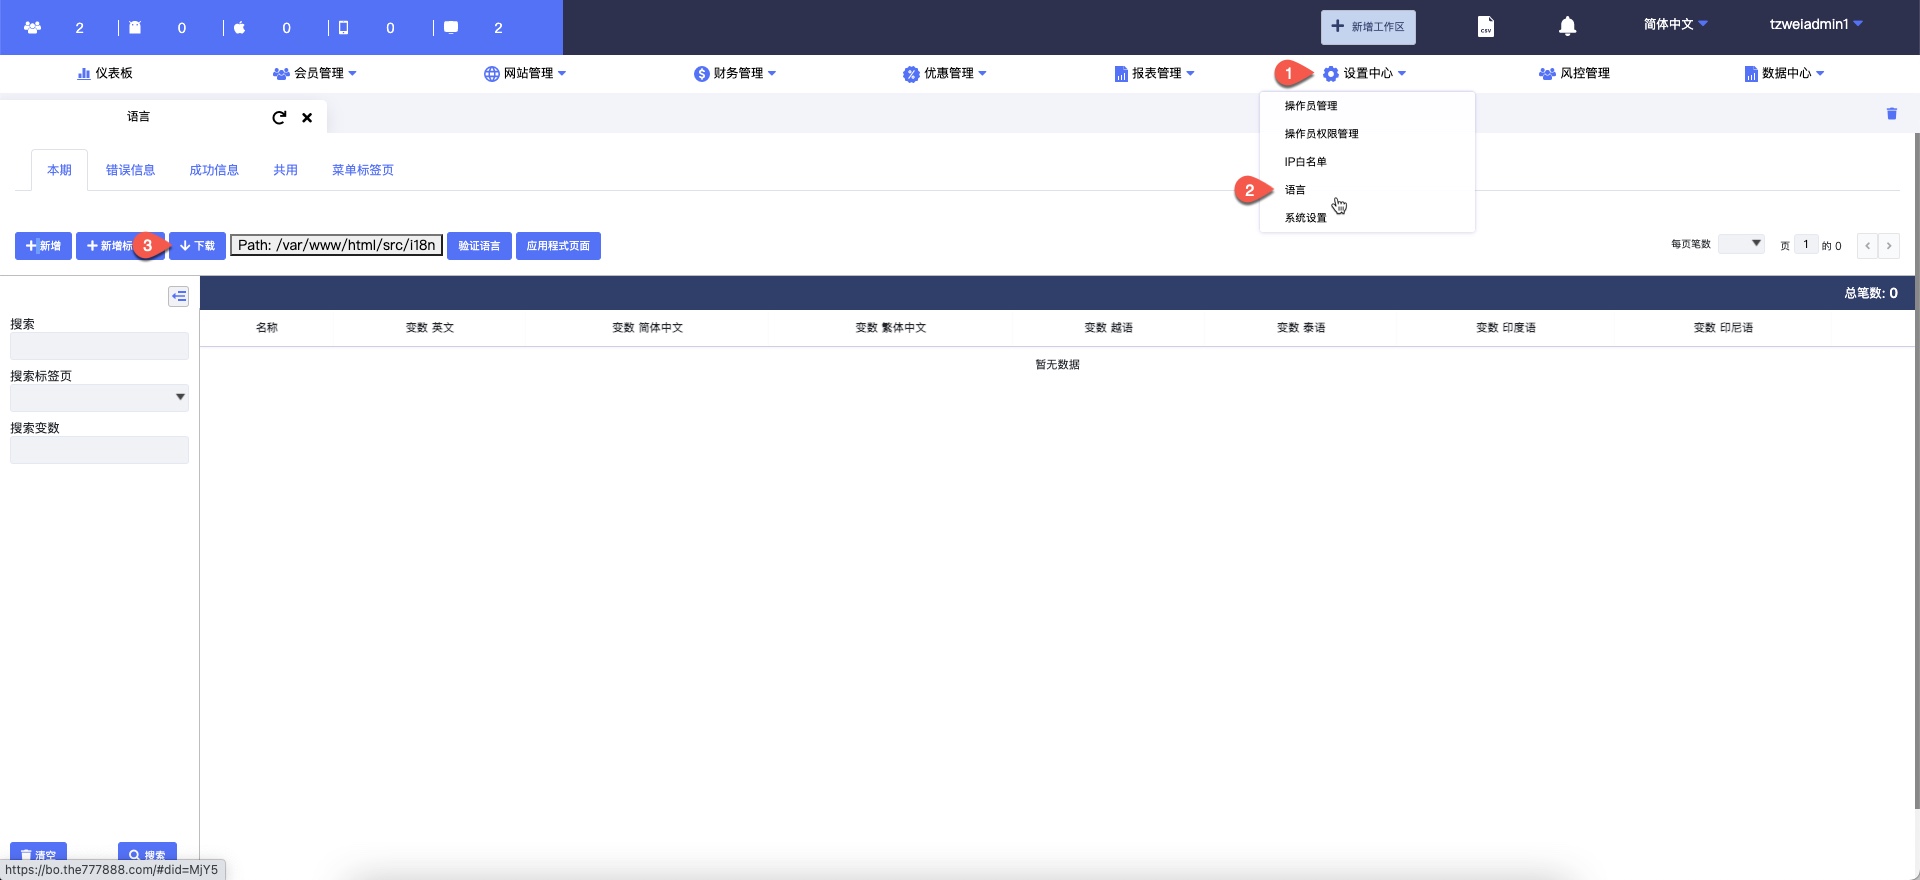Screen dimensions: 1920x880
Task: Click the Path /var/www/html/src/i18n field
Action: [x=337, y=245]
